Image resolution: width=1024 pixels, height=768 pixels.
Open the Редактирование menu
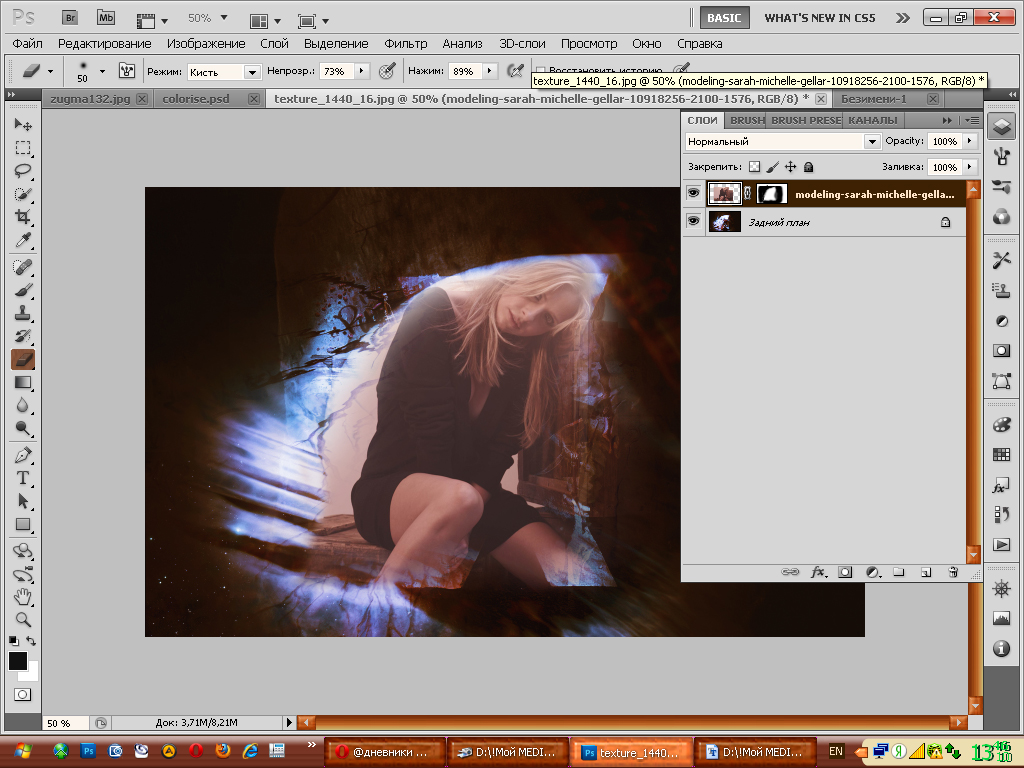104,44
